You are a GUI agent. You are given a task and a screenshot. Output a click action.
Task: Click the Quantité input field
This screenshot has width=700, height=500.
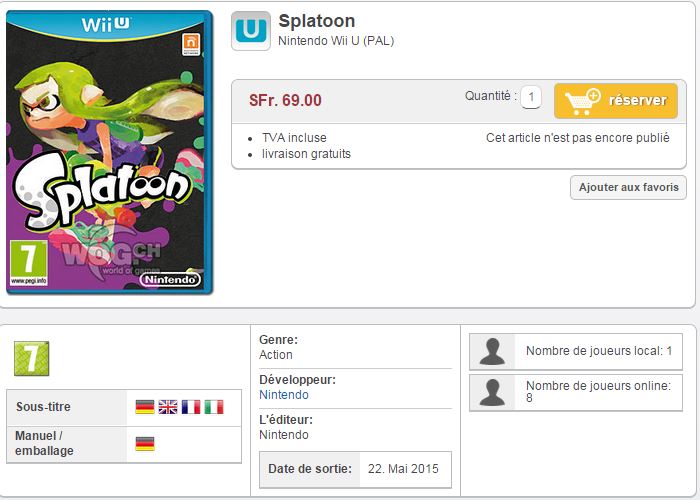pyautogui.click(x=531, y=97)
